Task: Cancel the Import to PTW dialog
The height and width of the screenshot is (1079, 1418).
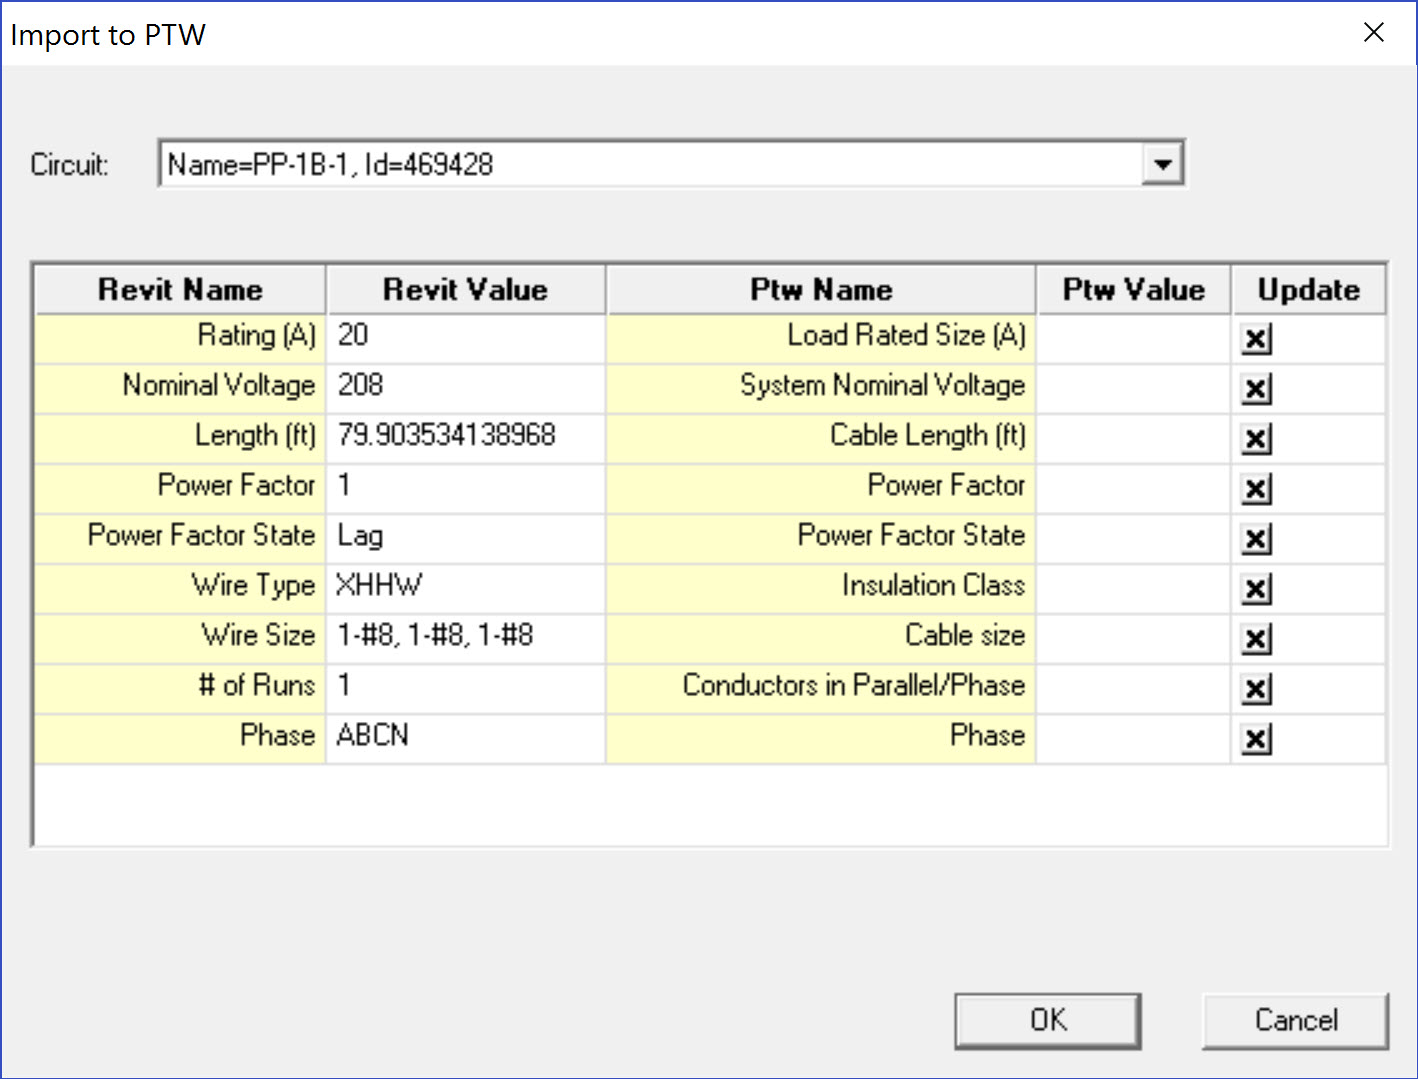Action: point(1295,1020)
